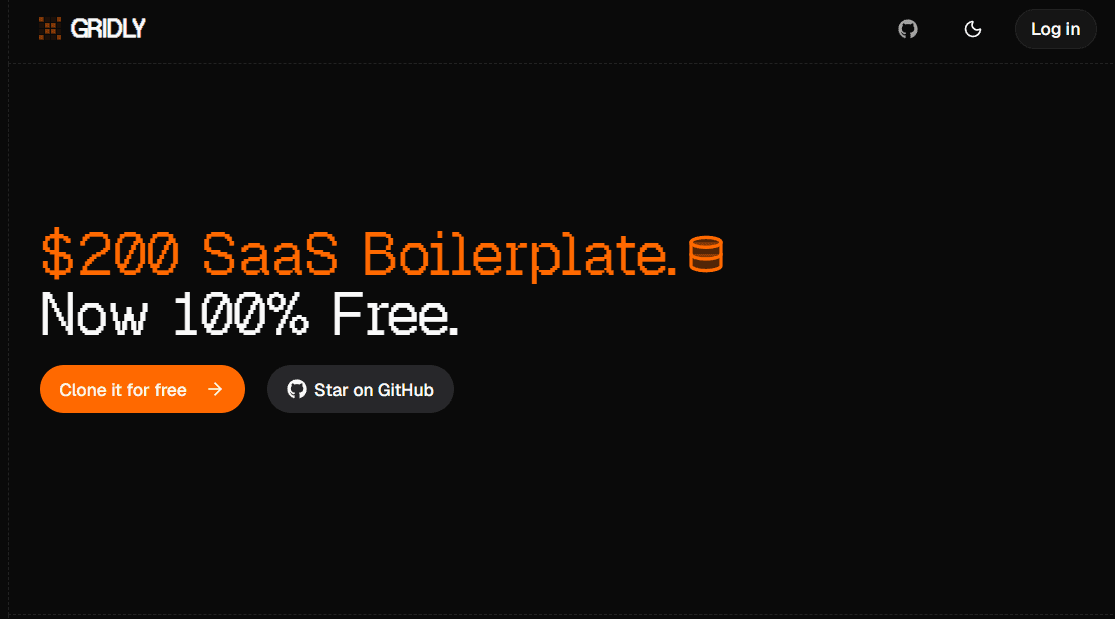The width and height of the screenshot is (1115, 619).
Task: Click the word "Free." in subheadline
Action: coord(395,314)
